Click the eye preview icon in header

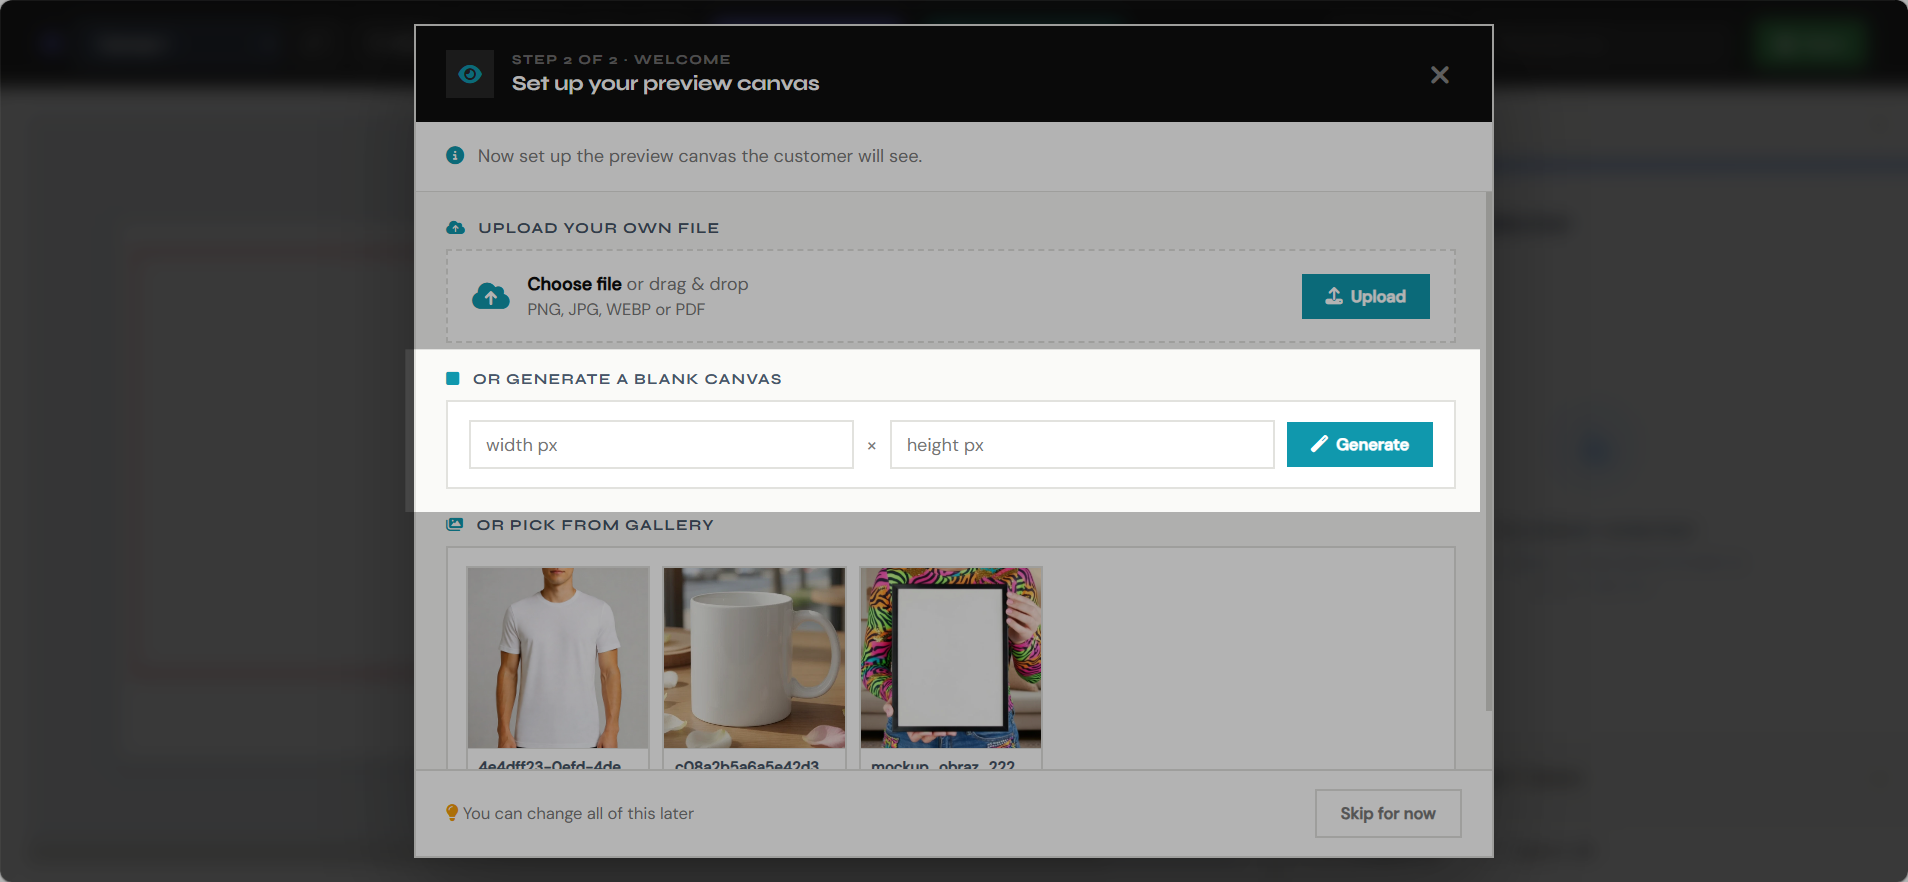[x=470, y=74]
